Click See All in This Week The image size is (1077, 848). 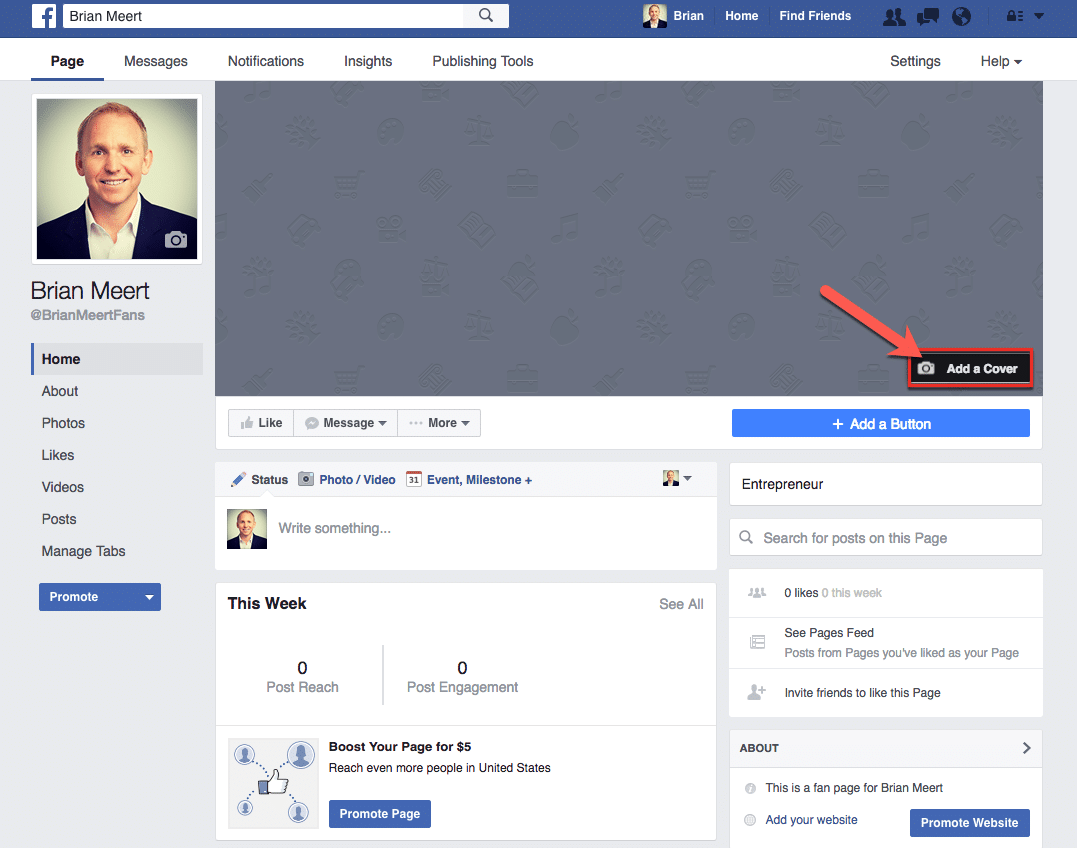681,604
